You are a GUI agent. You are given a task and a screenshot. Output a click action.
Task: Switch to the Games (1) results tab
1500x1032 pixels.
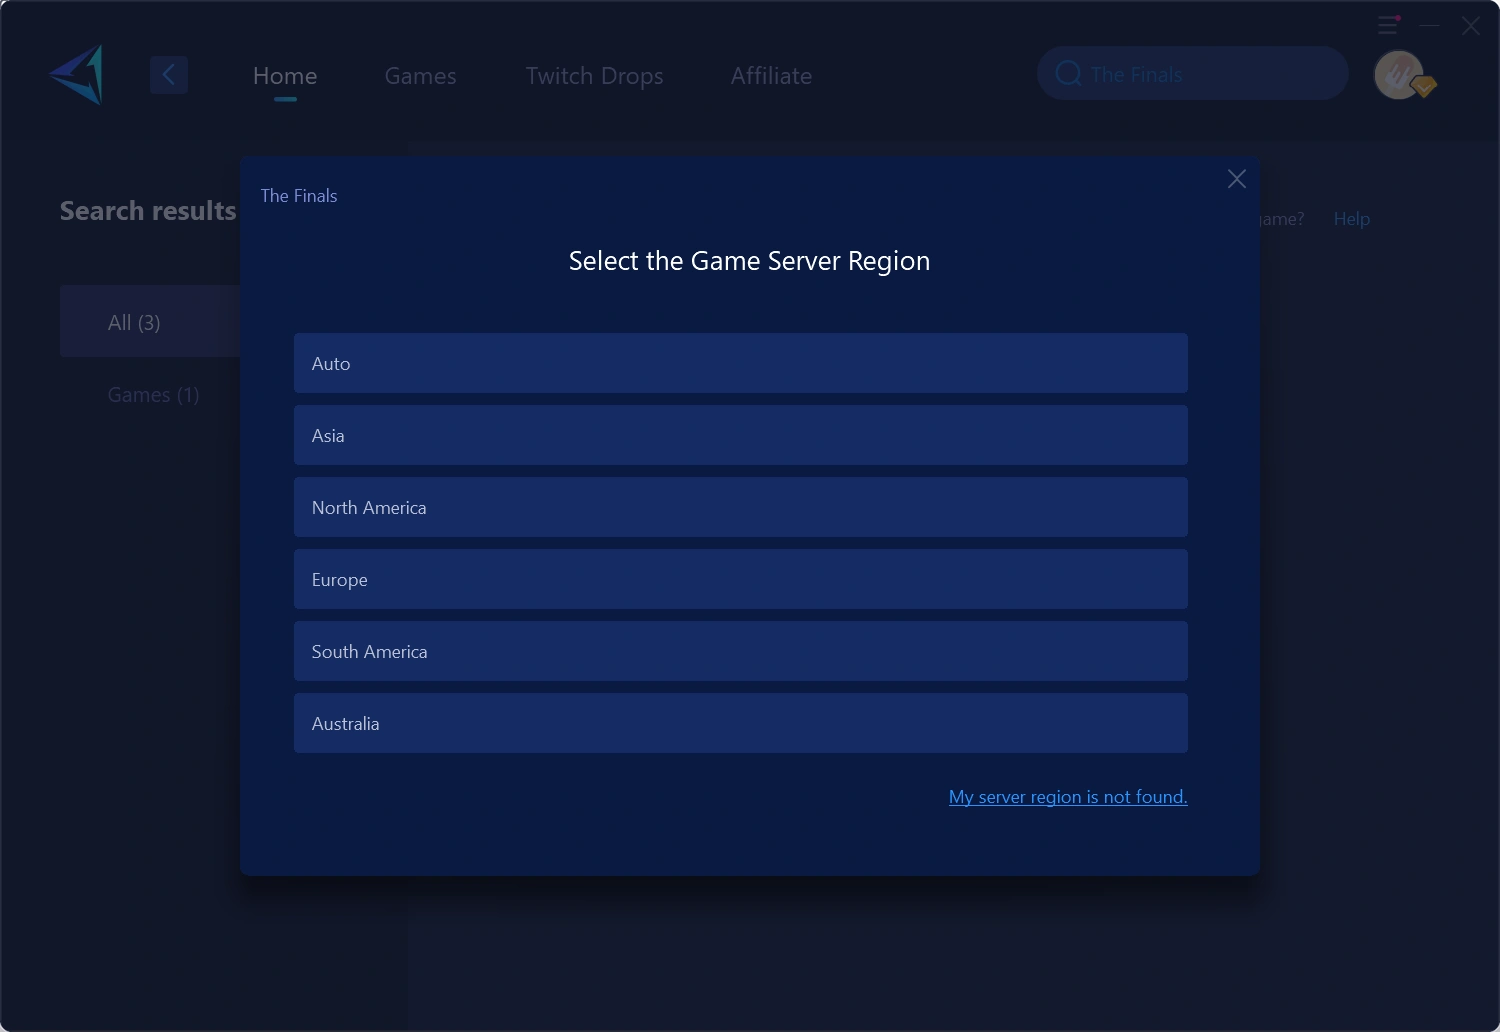tap(152, 394)
